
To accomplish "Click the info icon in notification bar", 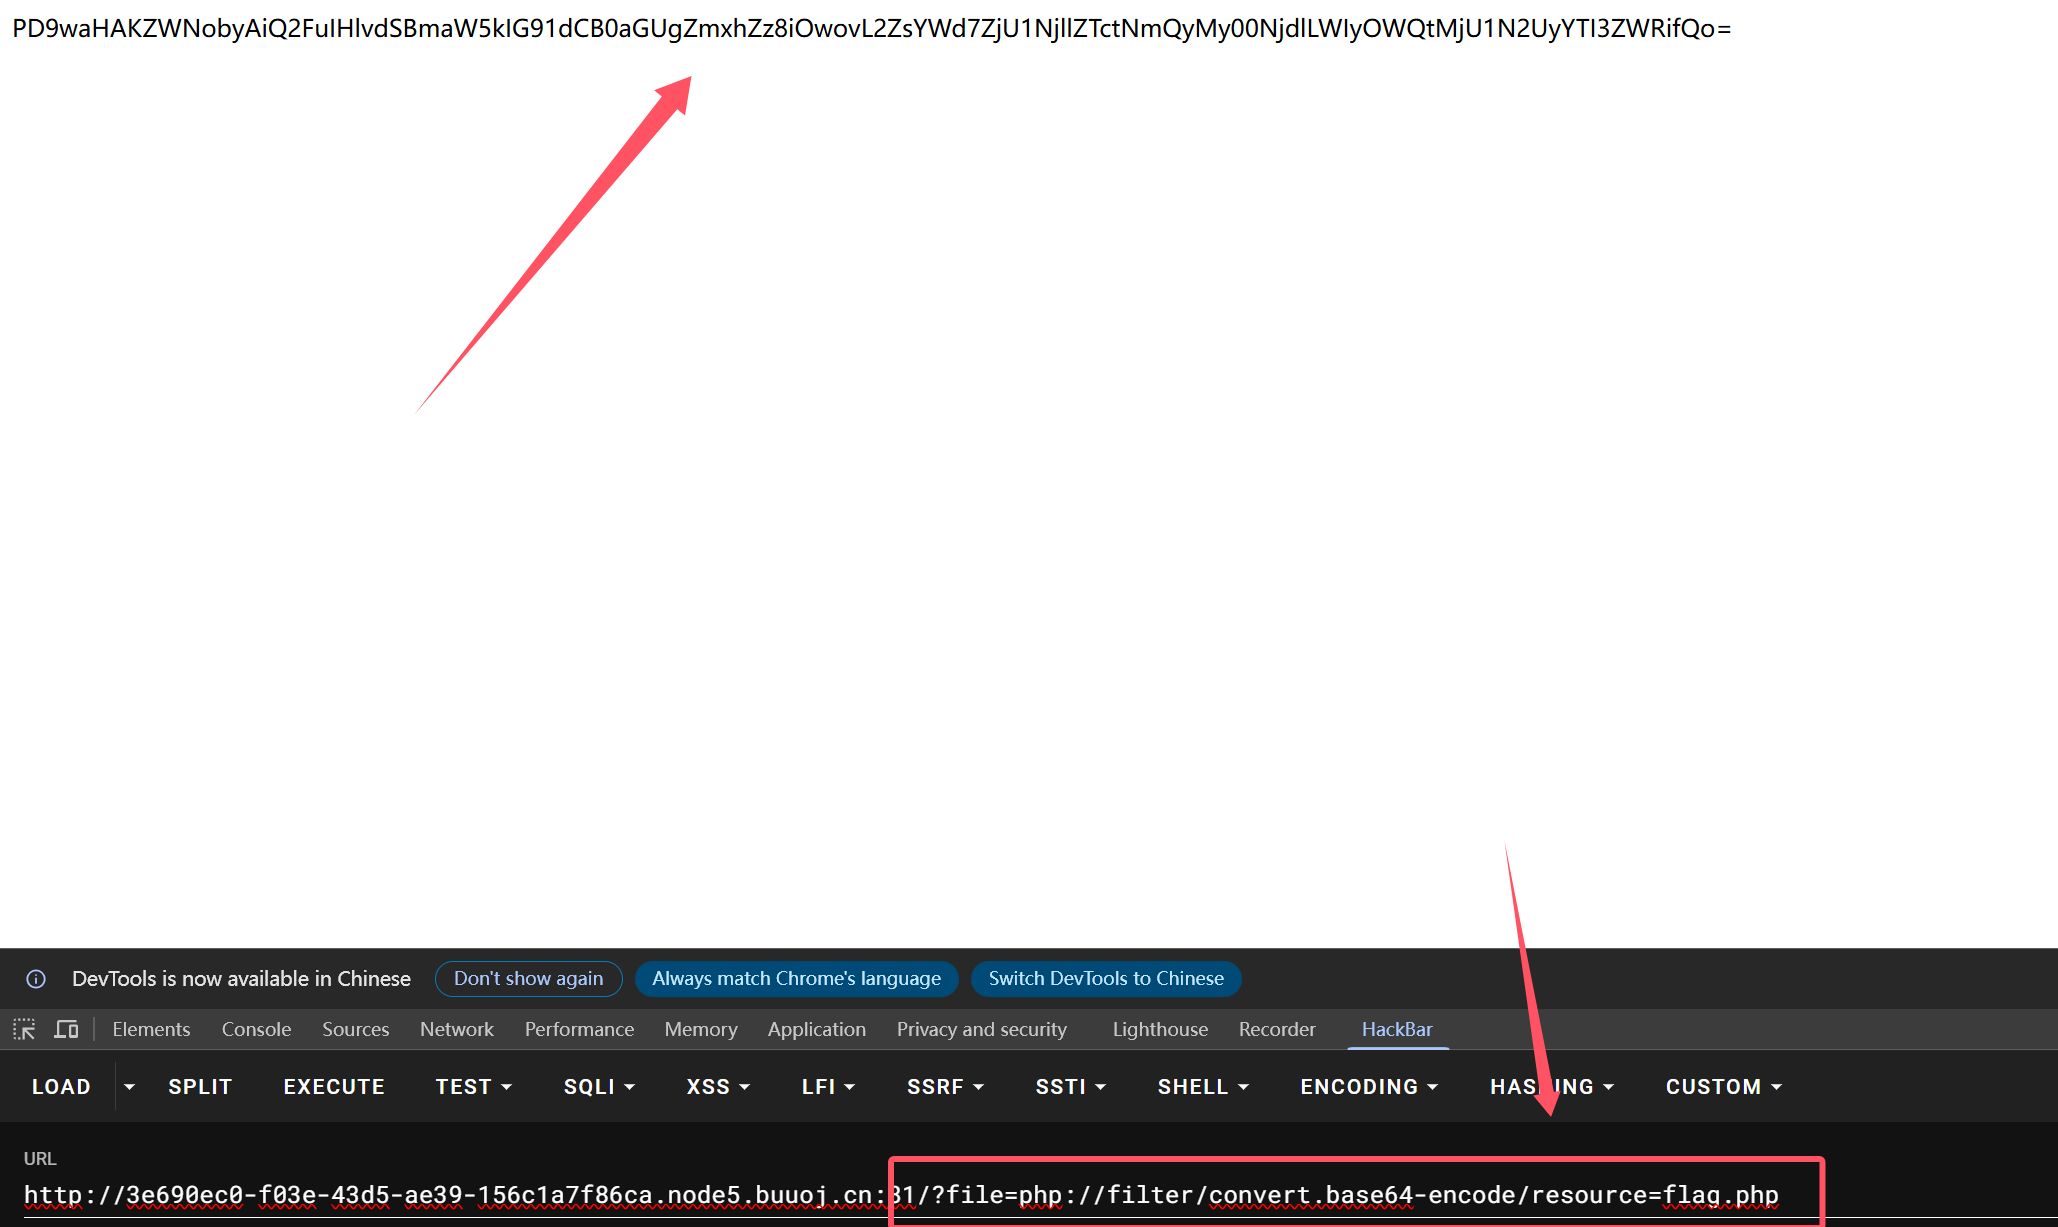I will (36, 979).
